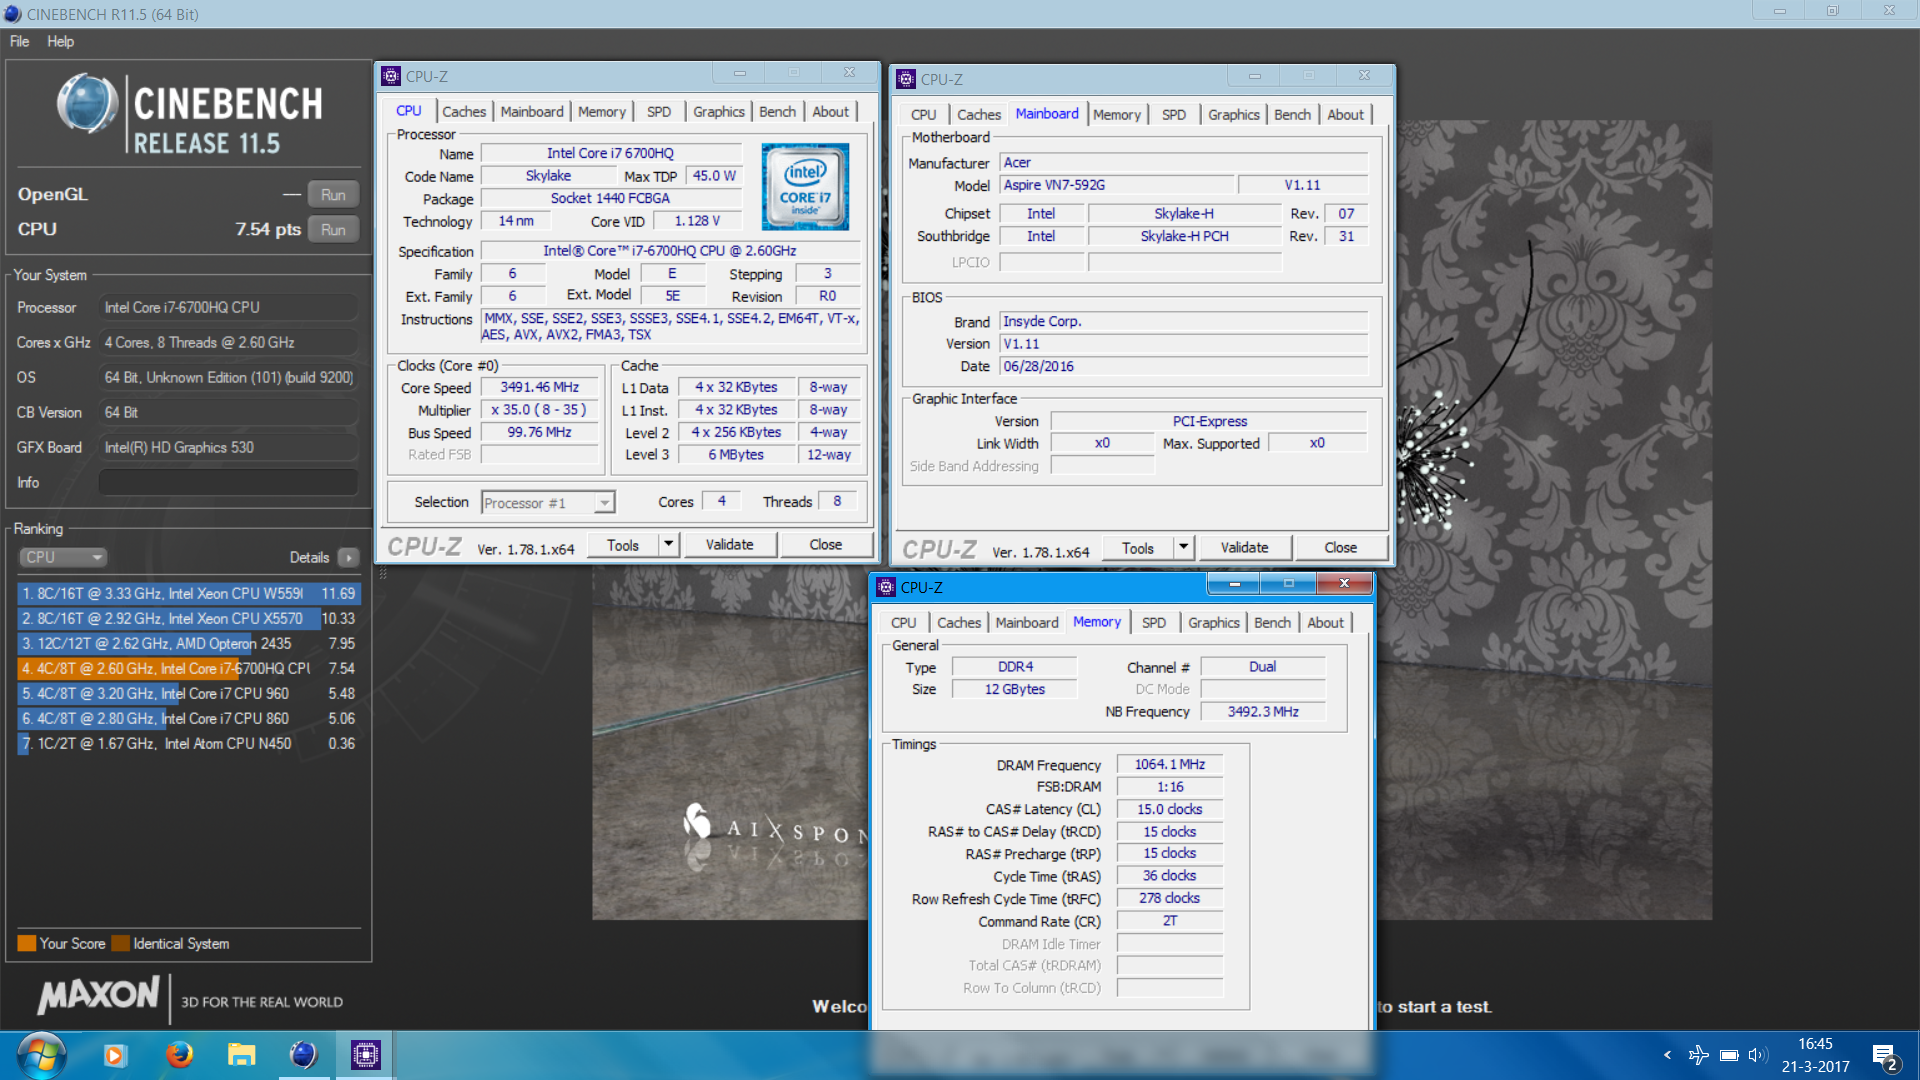Click the GFX Board Intel HD Graphics 530 field

[228, 447]
